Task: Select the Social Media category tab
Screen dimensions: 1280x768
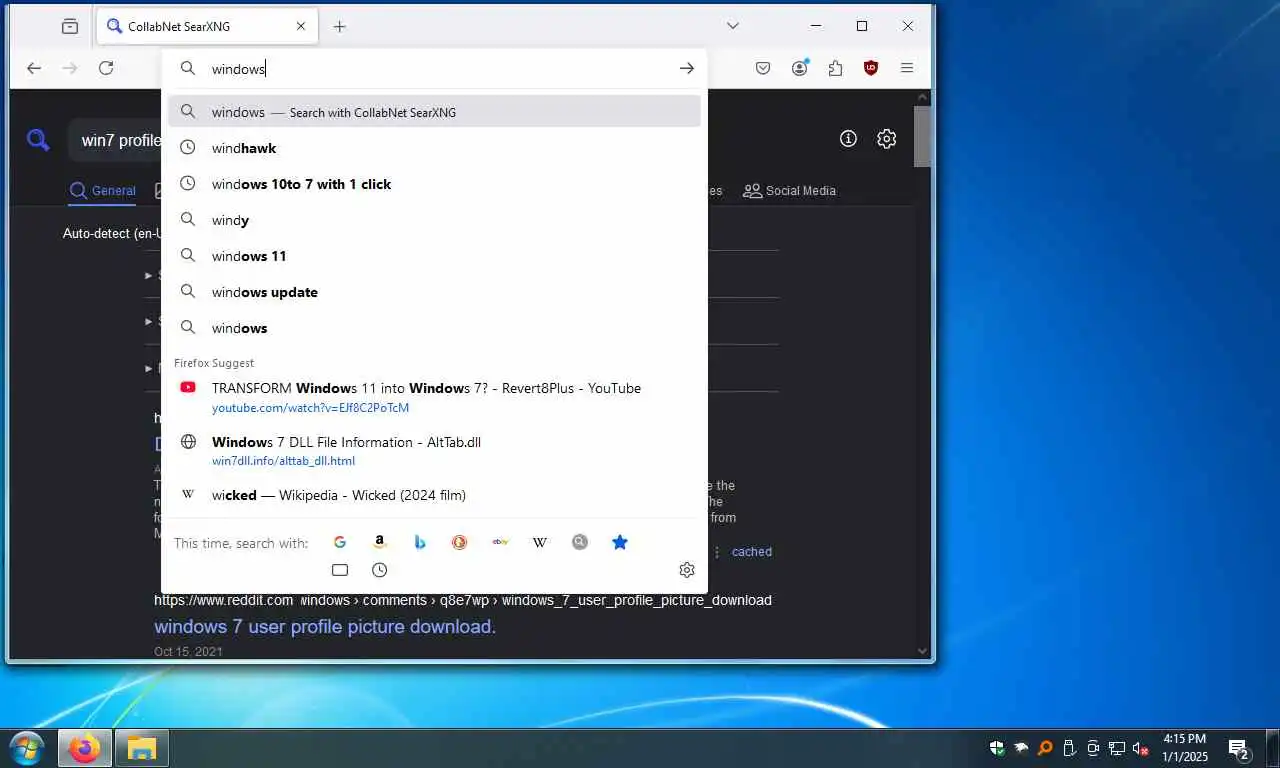Action: 789,191
